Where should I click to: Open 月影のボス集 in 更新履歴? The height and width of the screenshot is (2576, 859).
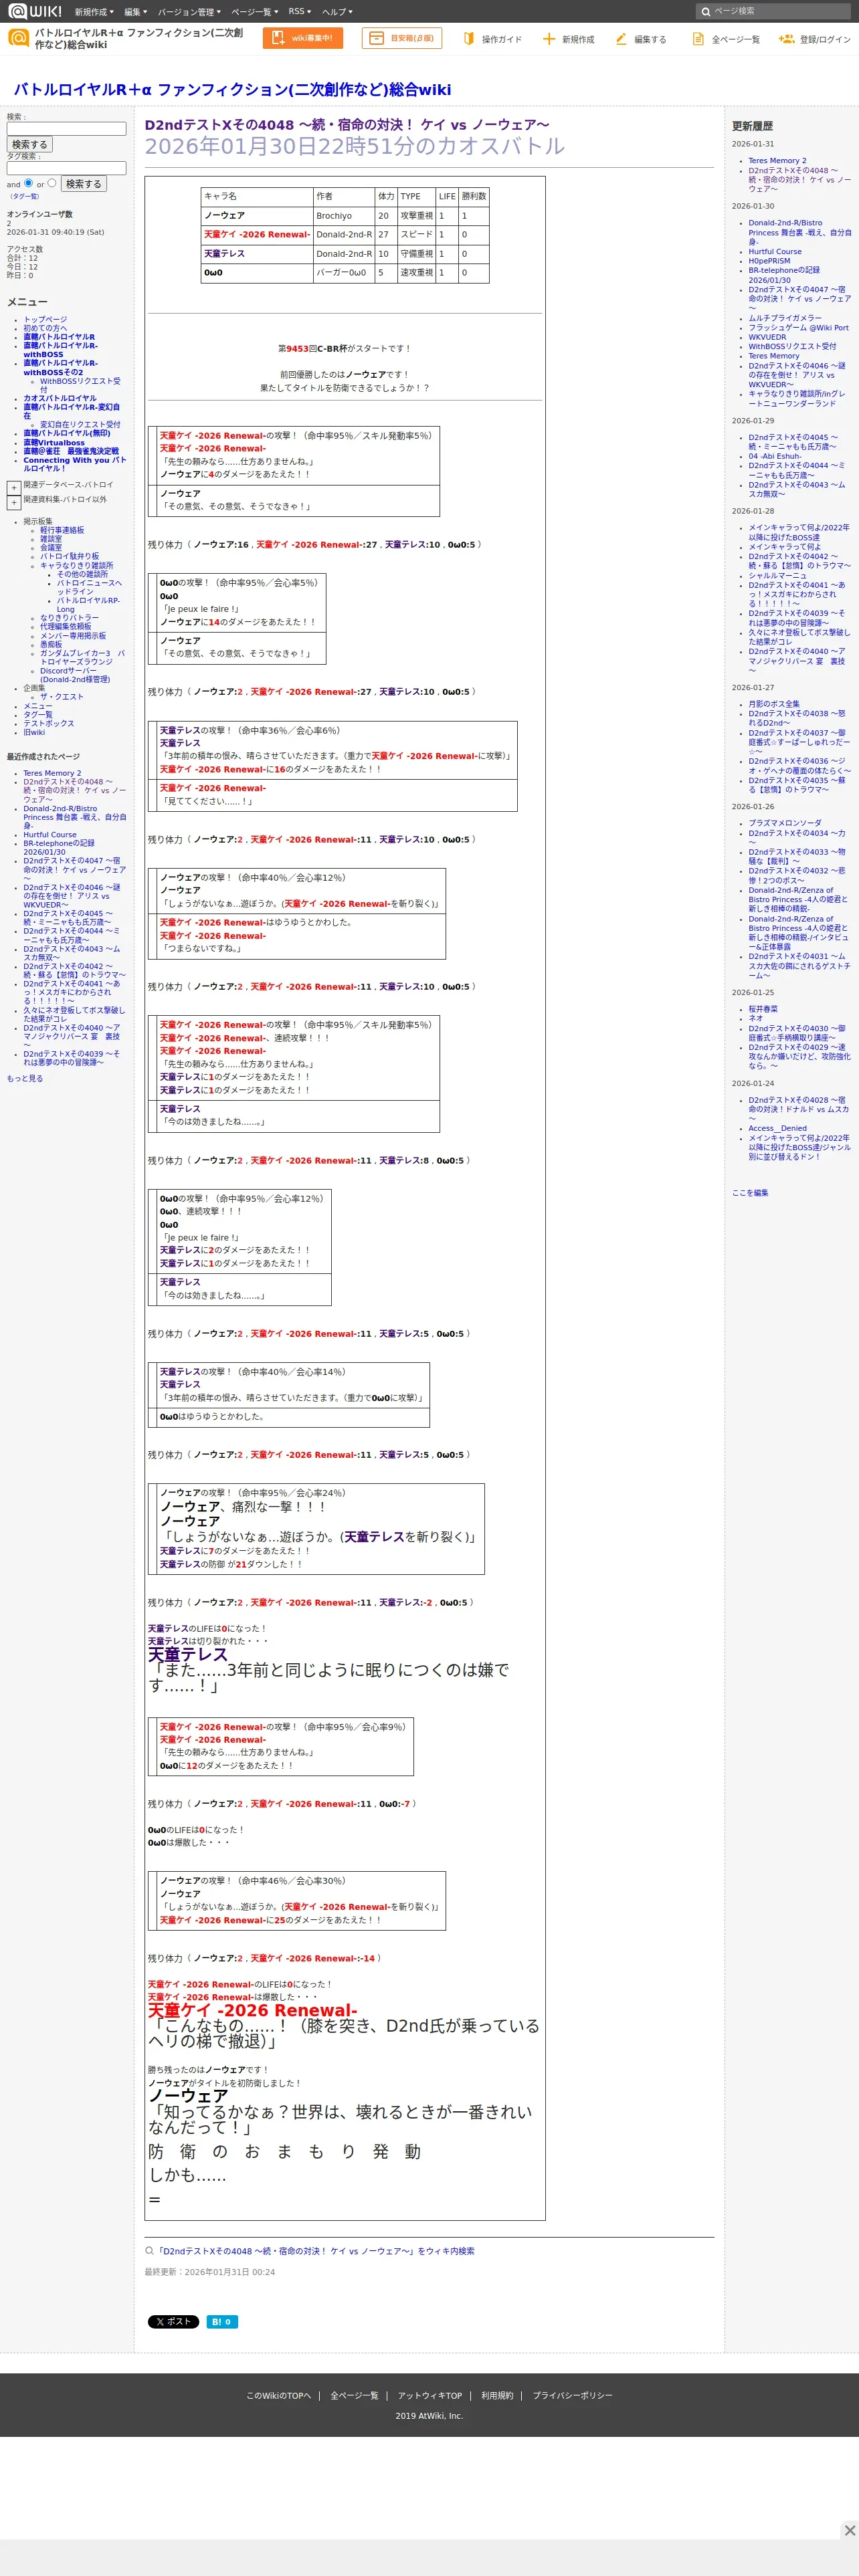point(774,704)
